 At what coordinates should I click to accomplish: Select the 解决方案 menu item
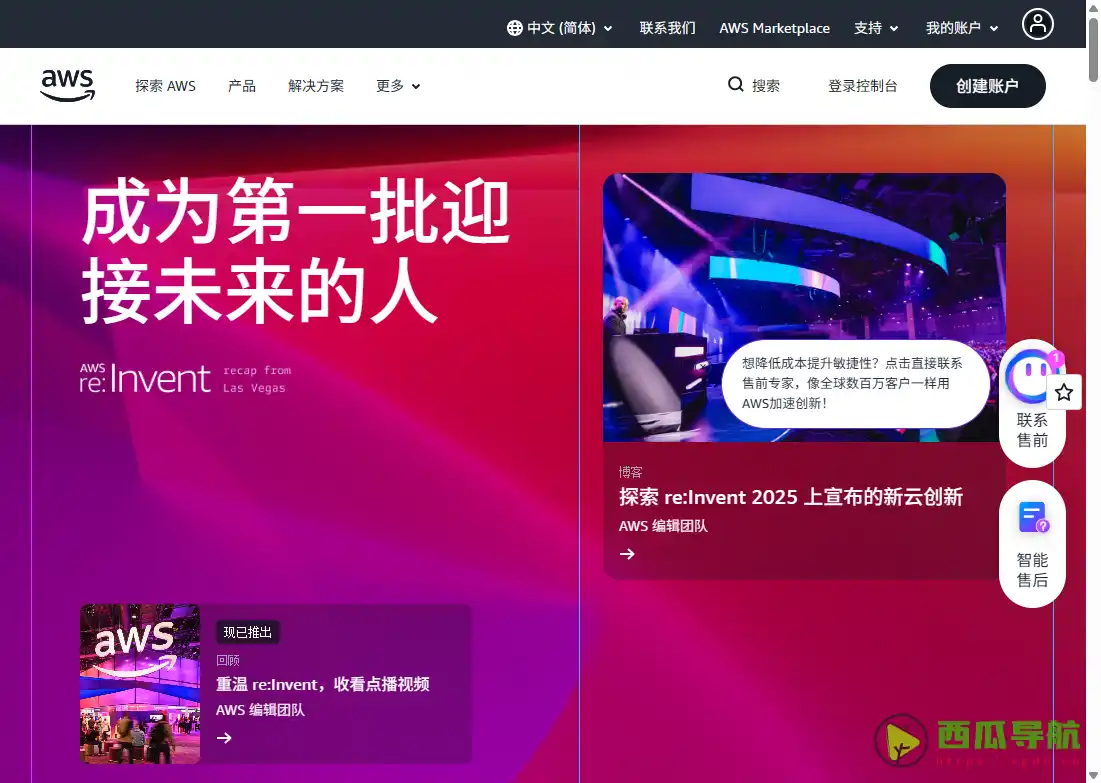(x=315, y=86)
